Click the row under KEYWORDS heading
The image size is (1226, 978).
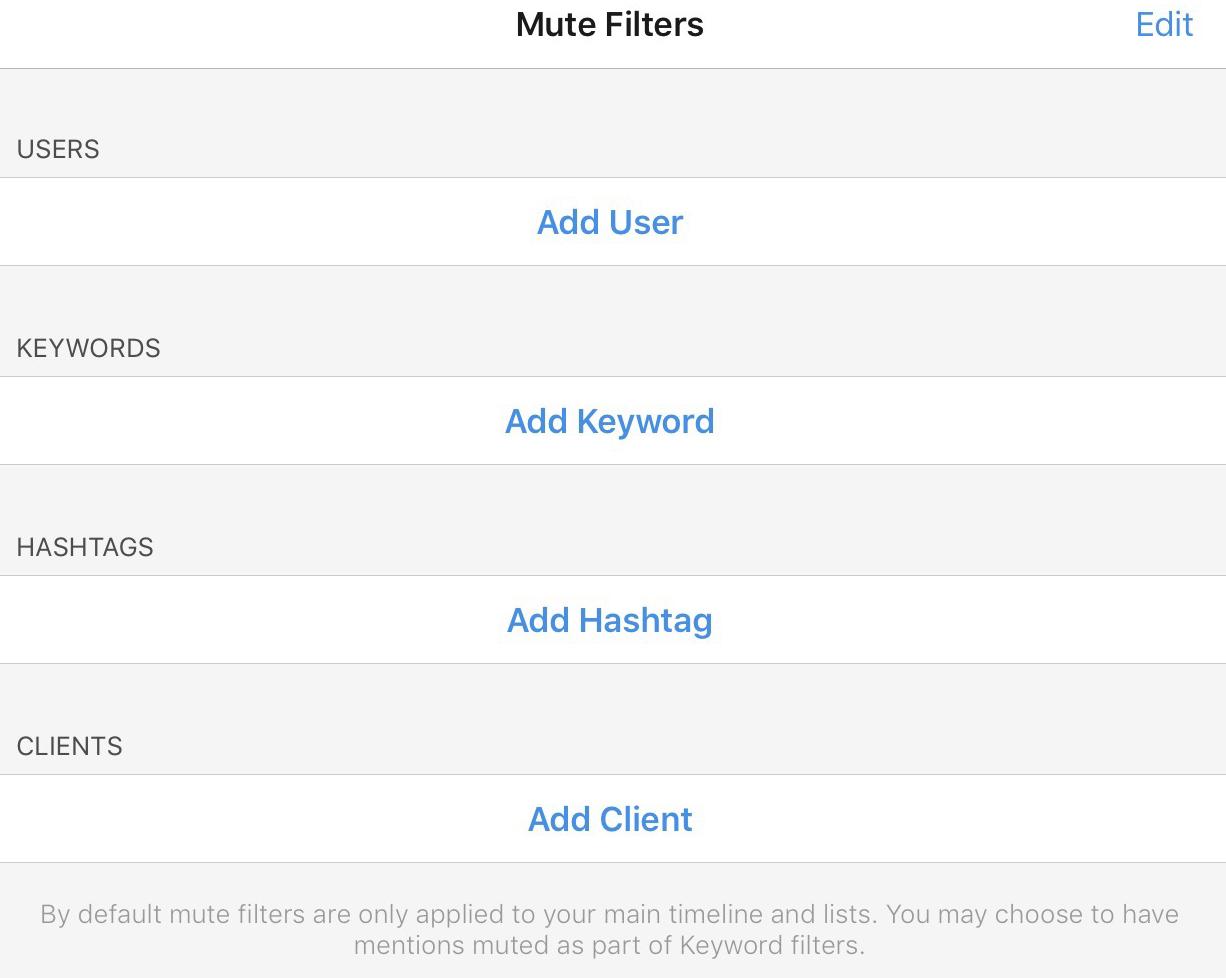pos(613,421)
